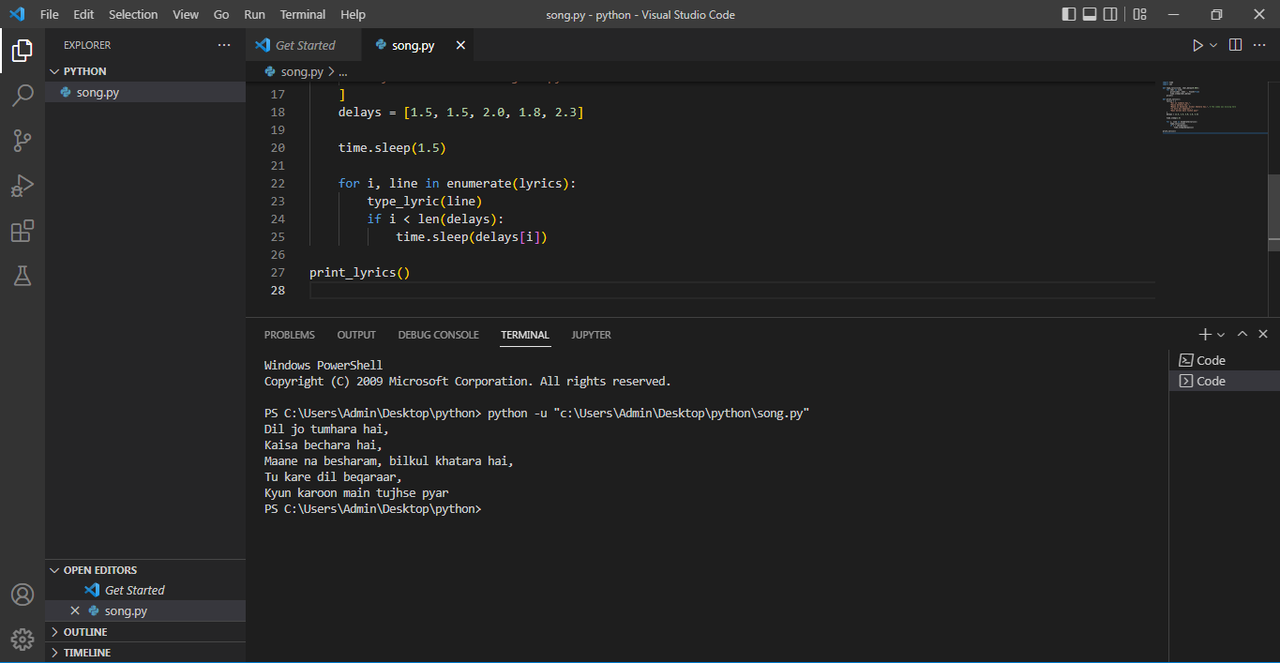The width and height of the screenshot is (1280, 663).
Task: Toggle the secondary side bar
Action: 1111,14
